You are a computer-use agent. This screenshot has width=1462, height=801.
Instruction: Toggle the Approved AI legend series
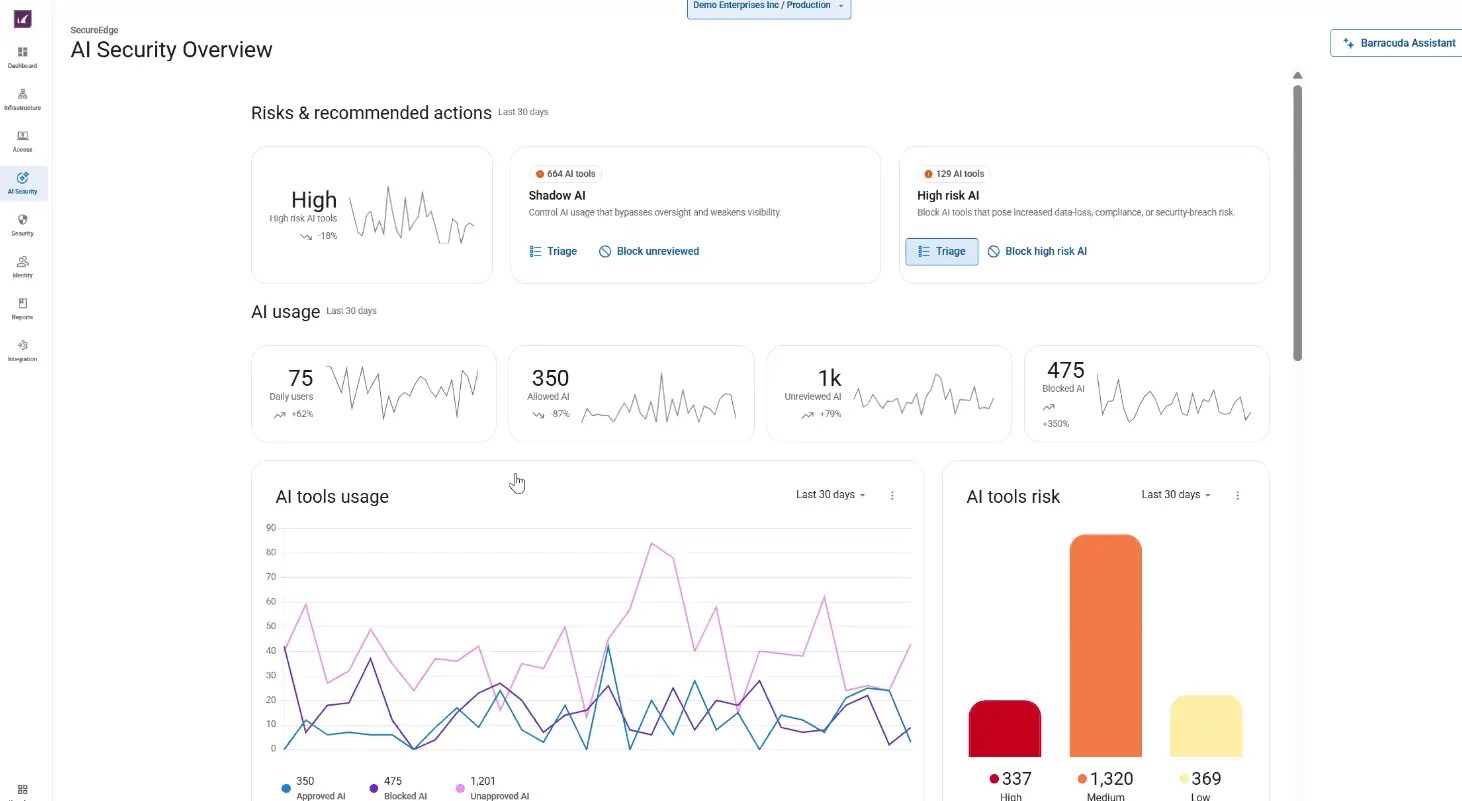tap(314, 788)
